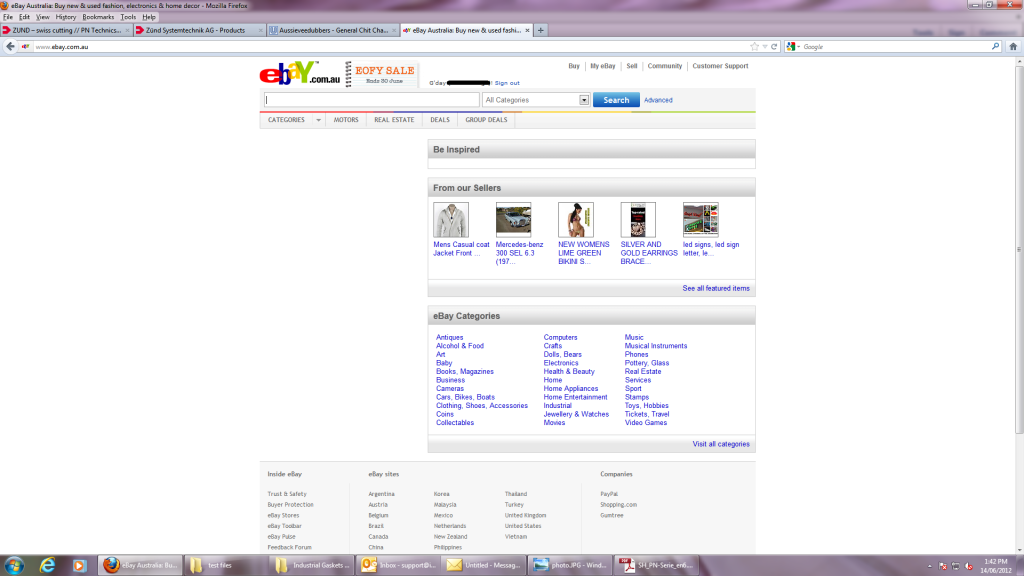Open the EOFY SALE banner

[x=382, y=74]
